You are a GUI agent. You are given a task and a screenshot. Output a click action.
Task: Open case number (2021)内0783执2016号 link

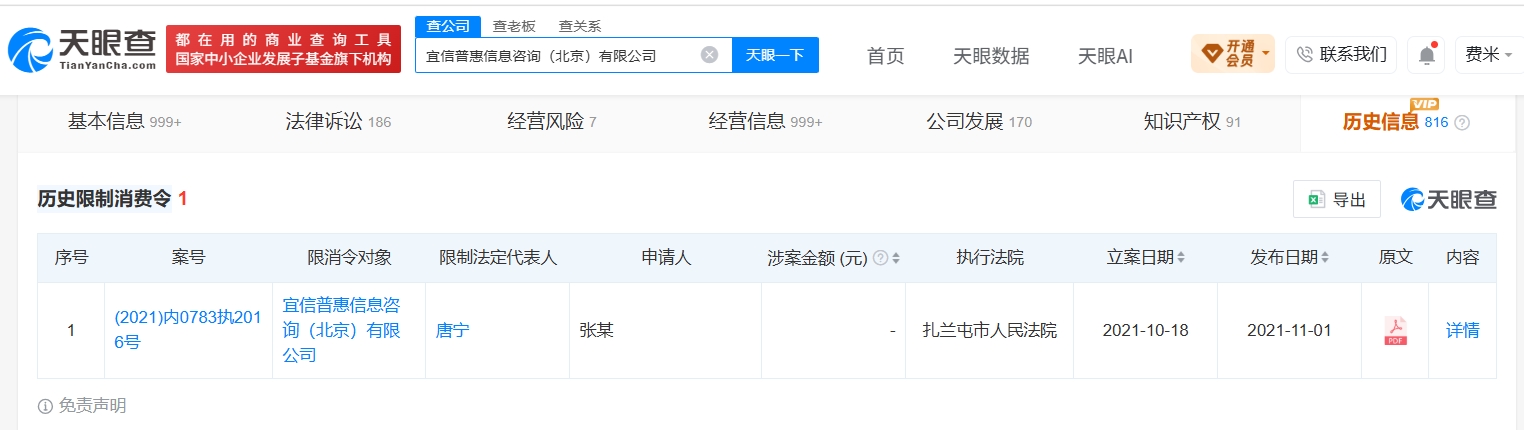tap(188, 330)
